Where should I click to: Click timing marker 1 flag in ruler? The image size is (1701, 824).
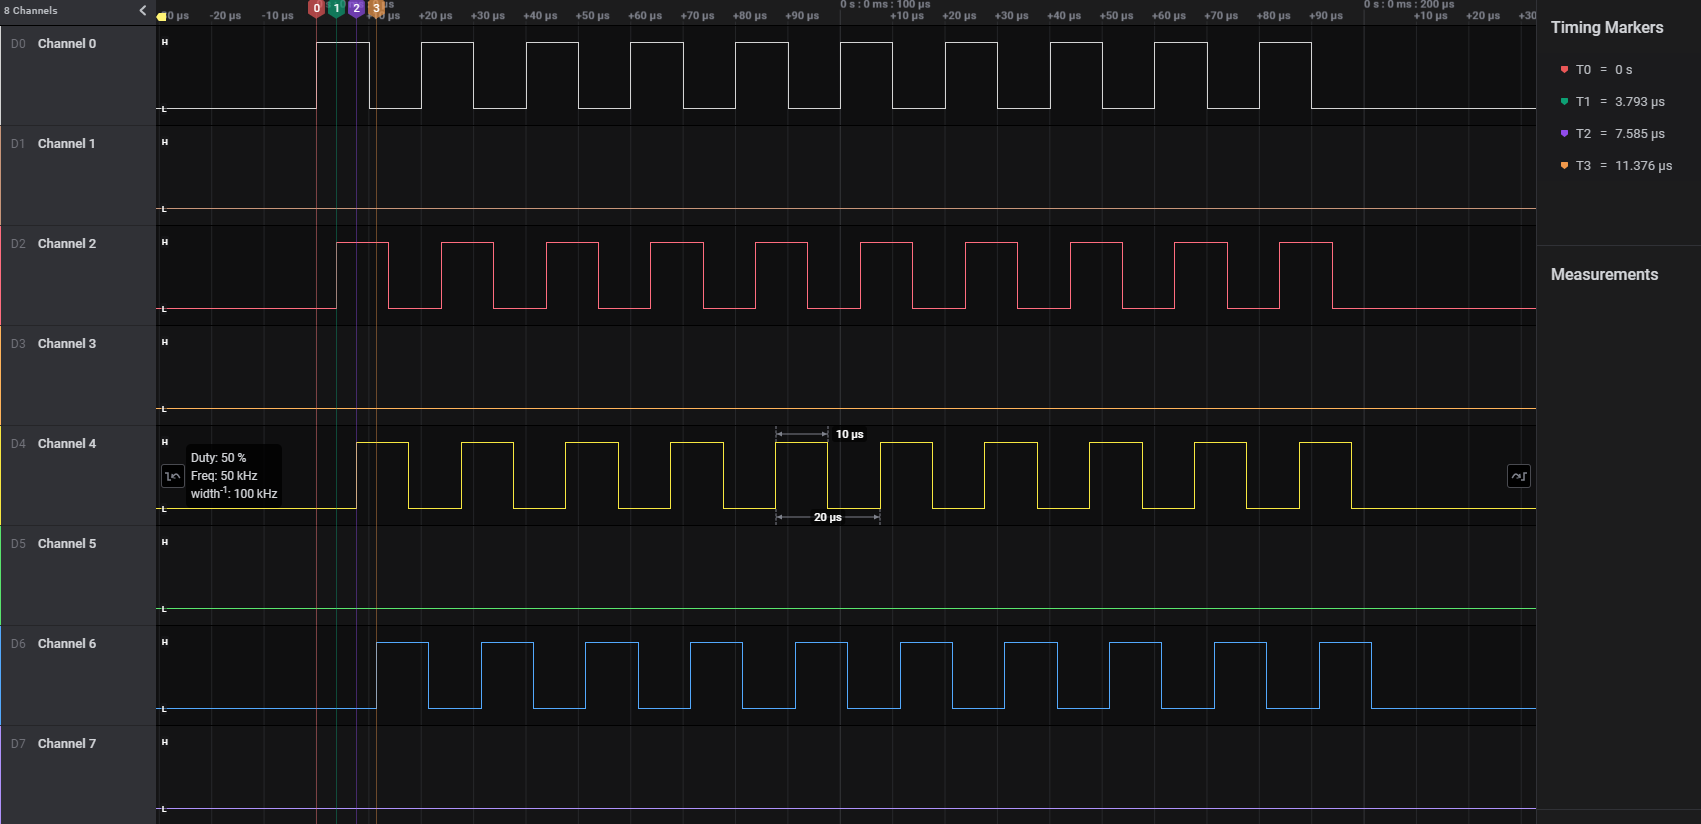337,9
